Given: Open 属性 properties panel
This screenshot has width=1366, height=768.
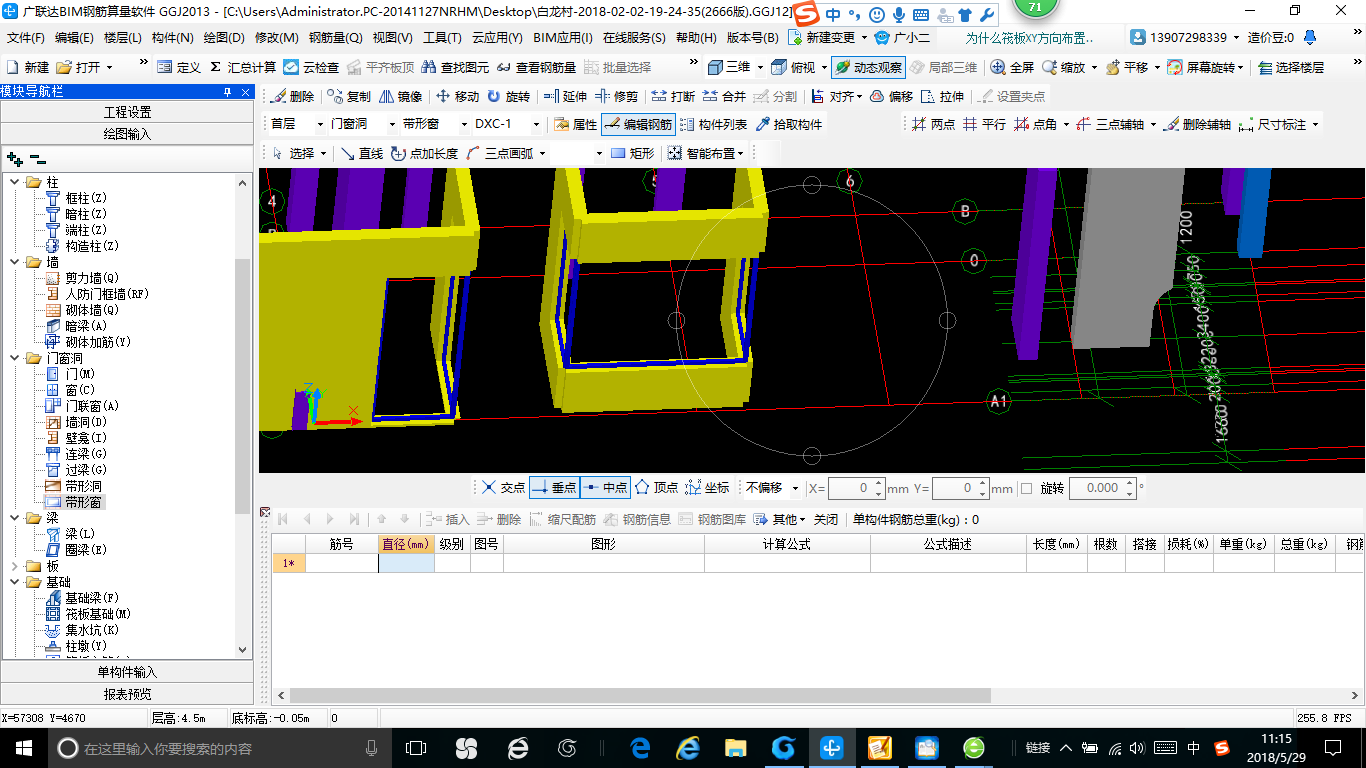Looking at the screenshot, I should 575,124.
